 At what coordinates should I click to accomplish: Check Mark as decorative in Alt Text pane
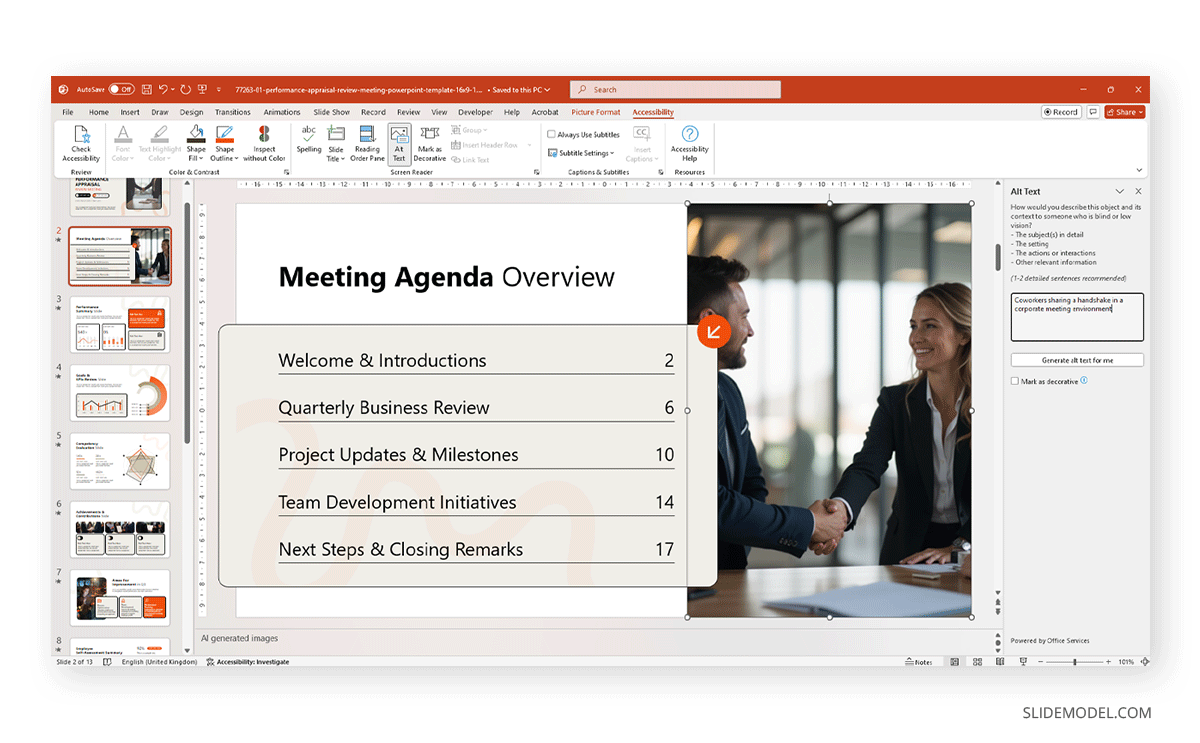1015,381
